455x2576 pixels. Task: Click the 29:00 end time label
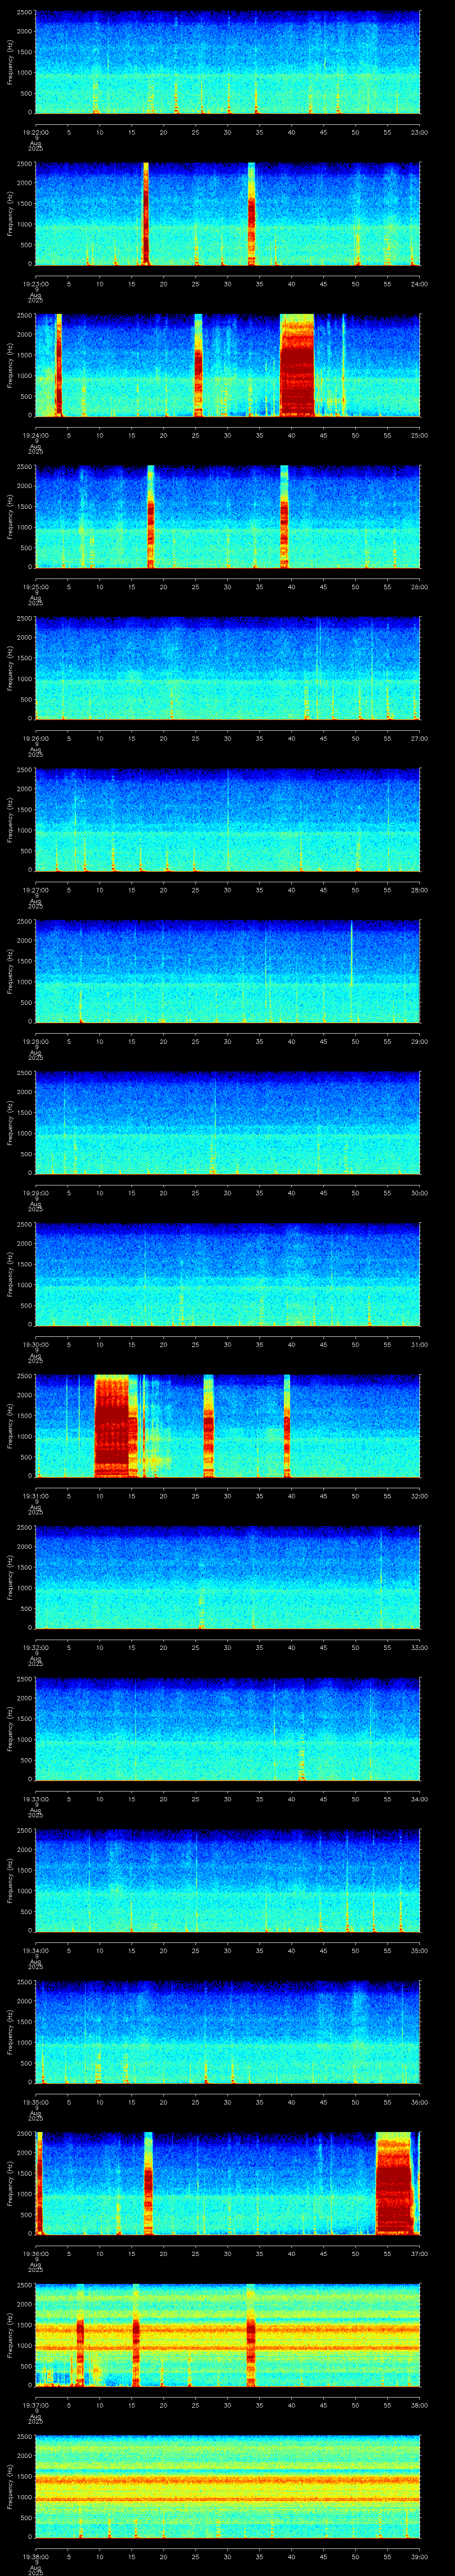click(x=420, y=1041)
